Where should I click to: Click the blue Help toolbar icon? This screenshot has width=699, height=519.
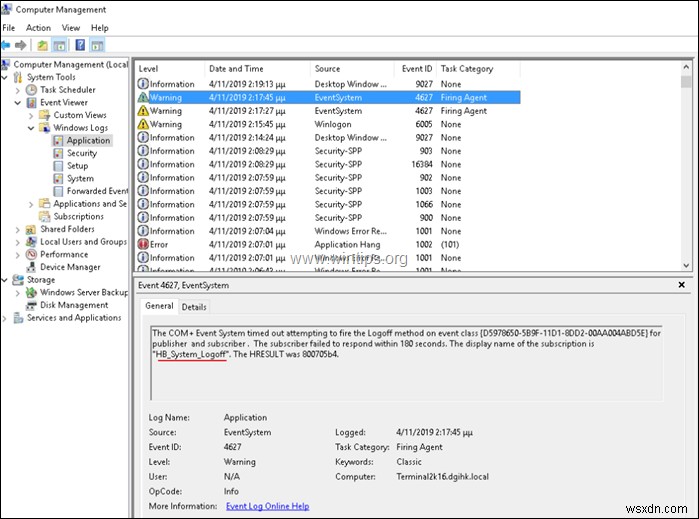(80, 45)
